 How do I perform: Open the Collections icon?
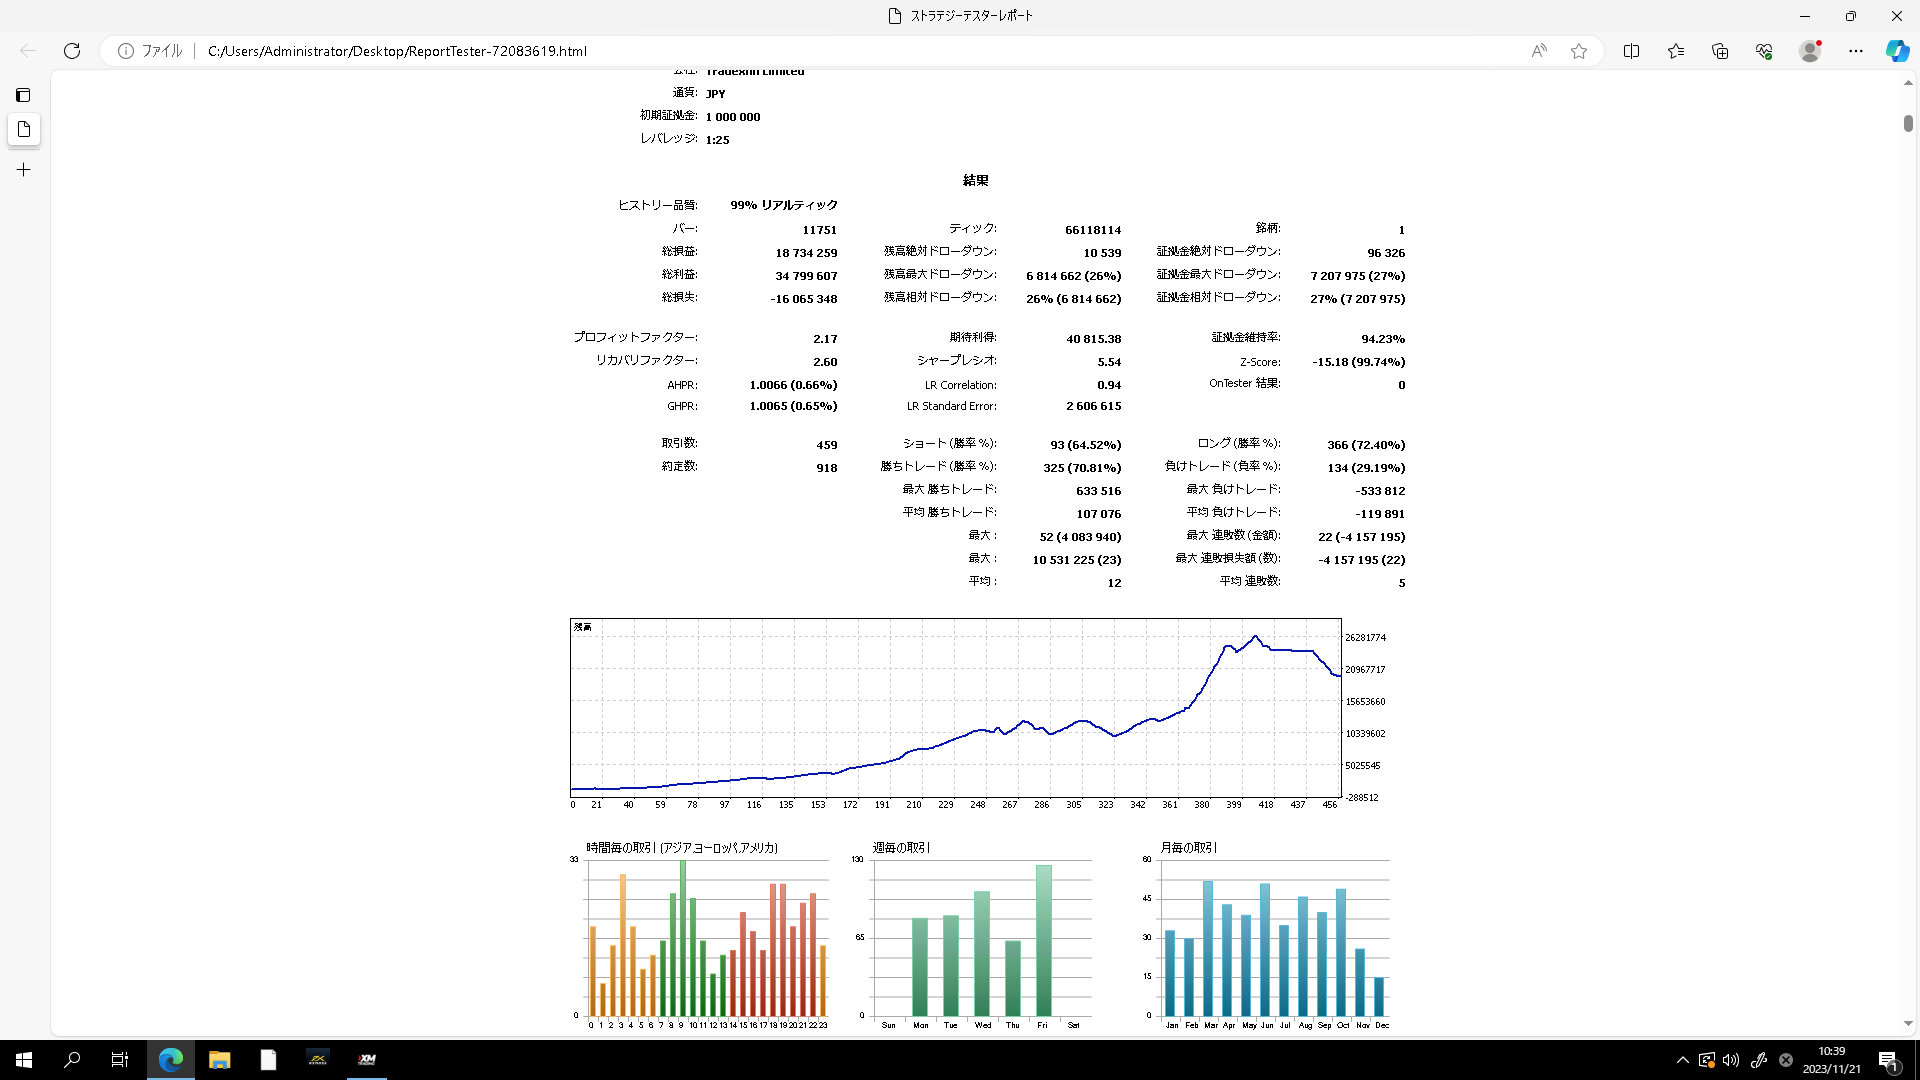1720,51
